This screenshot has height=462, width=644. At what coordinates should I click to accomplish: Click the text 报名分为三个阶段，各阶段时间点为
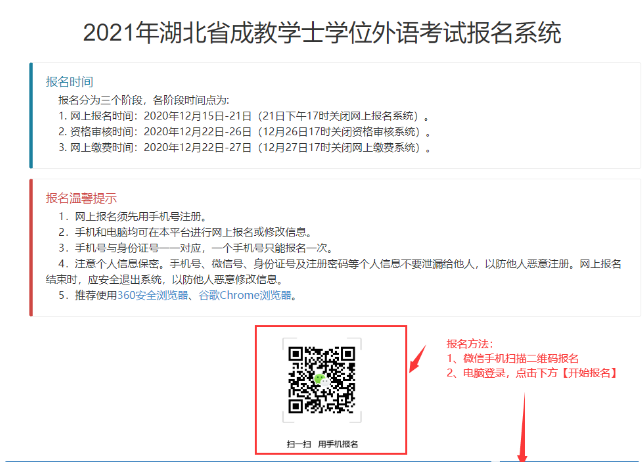(144, 100)
